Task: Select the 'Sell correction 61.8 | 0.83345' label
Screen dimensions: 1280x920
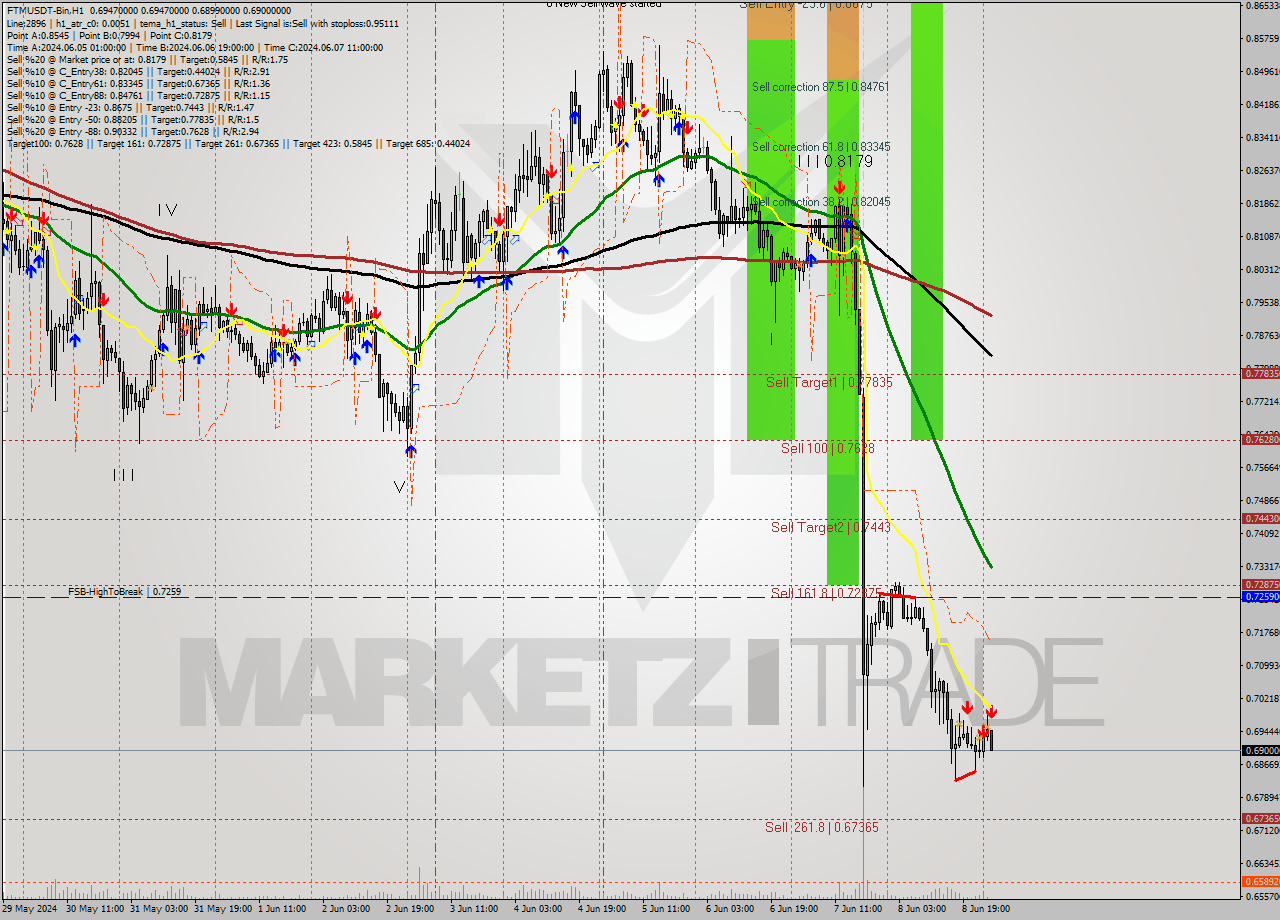Action: click(821, 147)
